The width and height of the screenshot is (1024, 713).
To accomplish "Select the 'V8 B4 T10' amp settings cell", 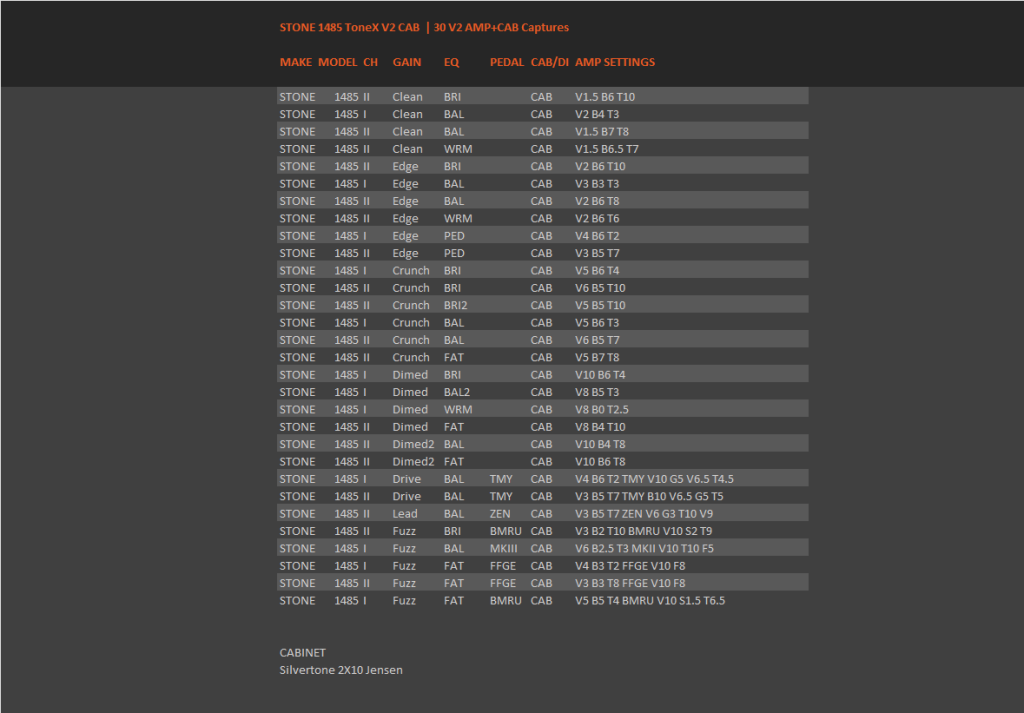I will (x=600, y=427).
